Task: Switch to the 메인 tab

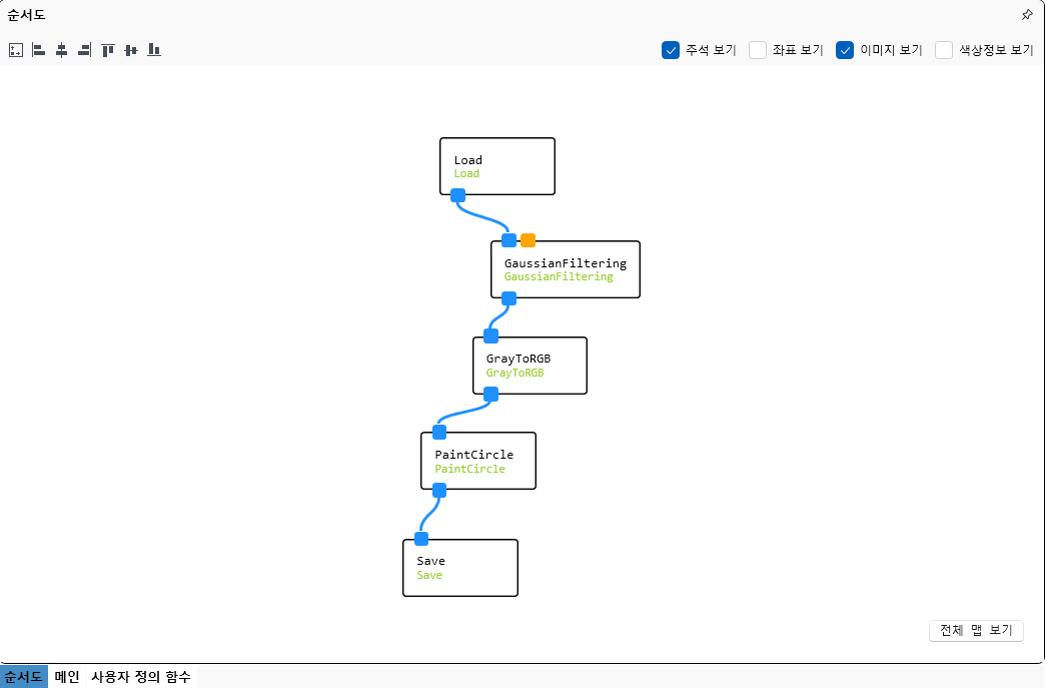Action: (67, 677)
